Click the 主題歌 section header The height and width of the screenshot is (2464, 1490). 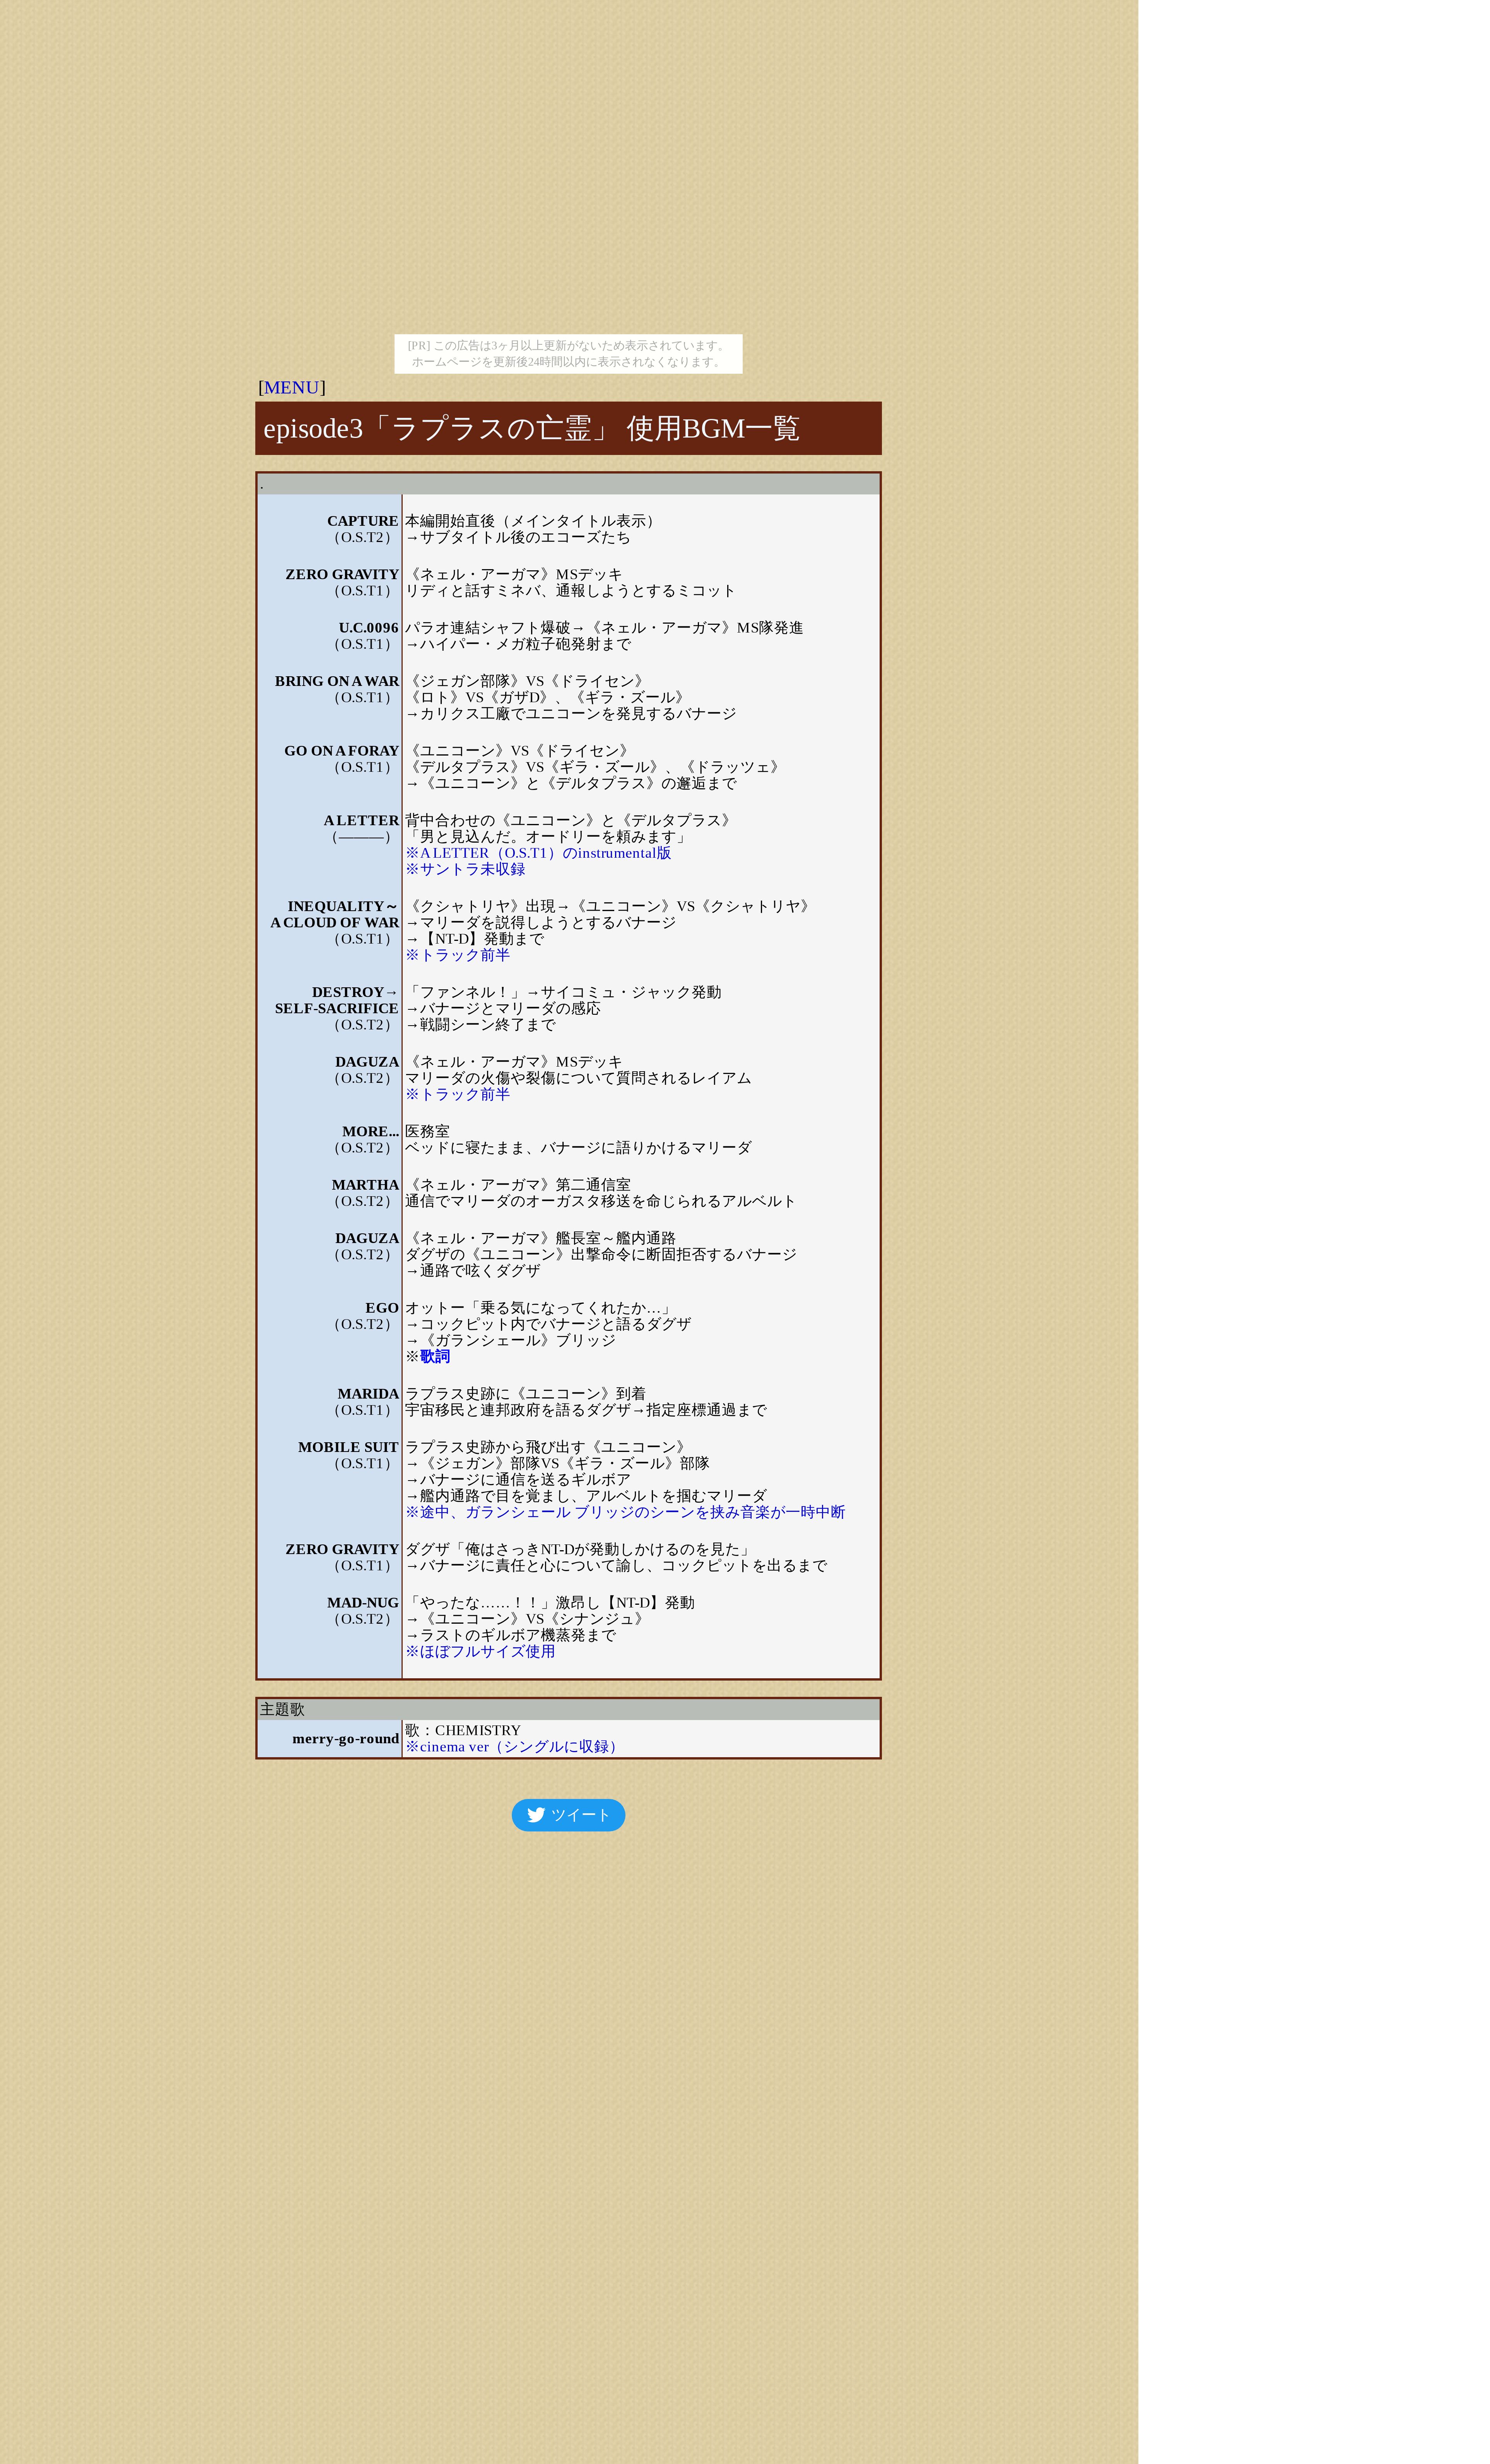coord(568,1710)
